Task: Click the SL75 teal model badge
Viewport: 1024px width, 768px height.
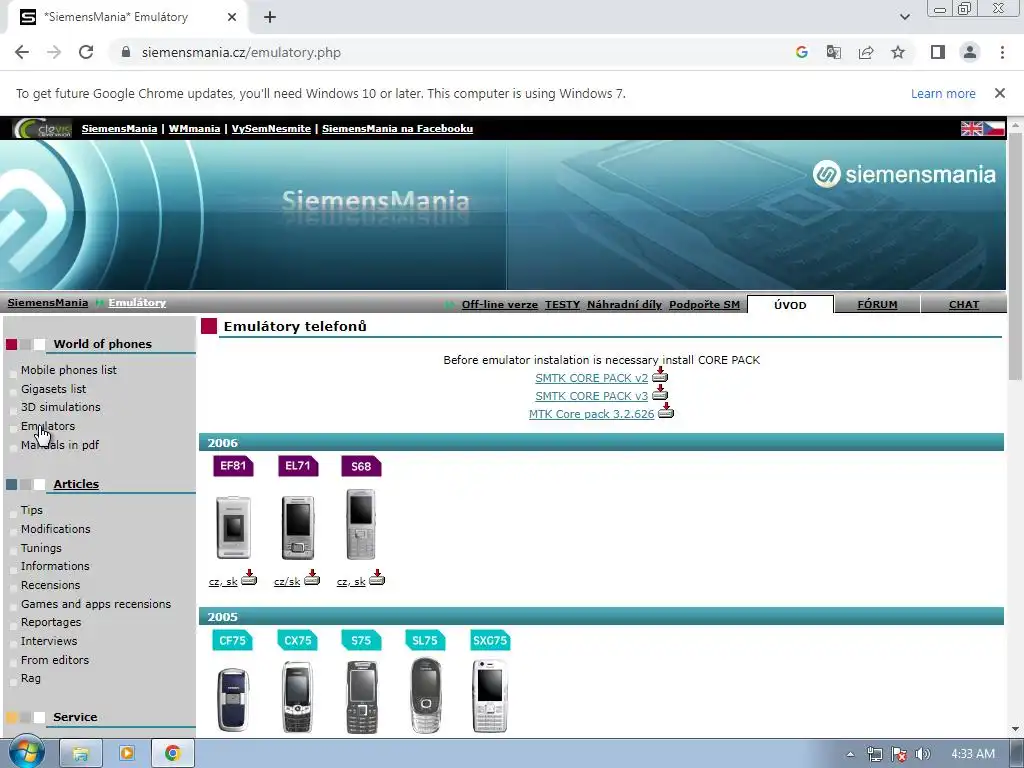Action: (x=425, y=641)
